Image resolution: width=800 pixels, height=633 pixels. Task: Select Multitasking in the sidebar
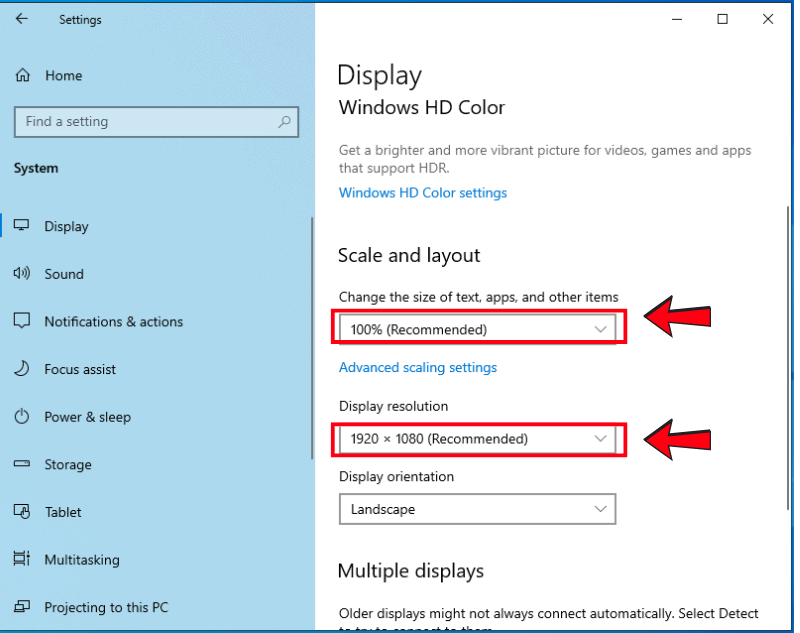pyautogui.click(x=81, y=560)
